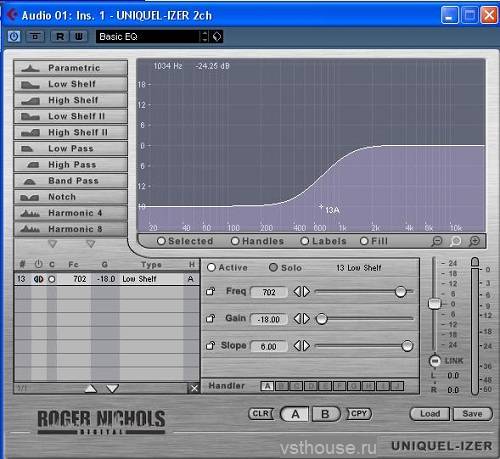Click the Gain value field -18.00
This screenshot has width=500, height=459.
tap(269, 319)
